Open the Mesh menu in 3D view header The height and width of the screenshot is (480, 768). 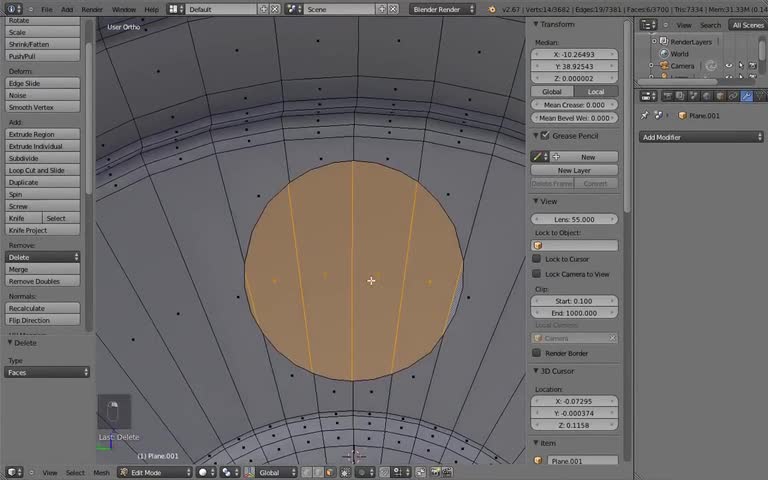click(x=101, y=473)
